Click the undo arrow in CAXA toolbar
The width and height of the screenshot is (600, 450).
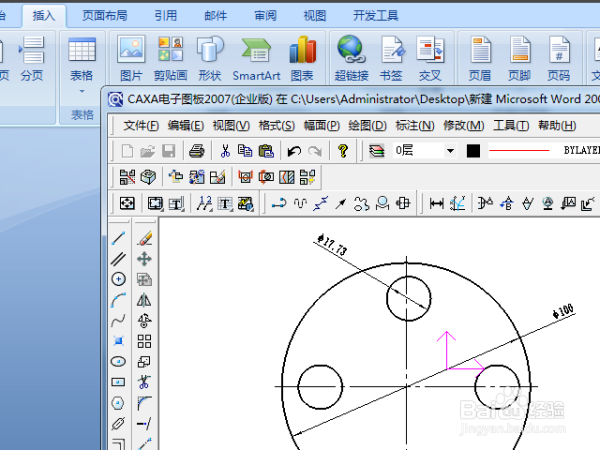tap(294, 151)
